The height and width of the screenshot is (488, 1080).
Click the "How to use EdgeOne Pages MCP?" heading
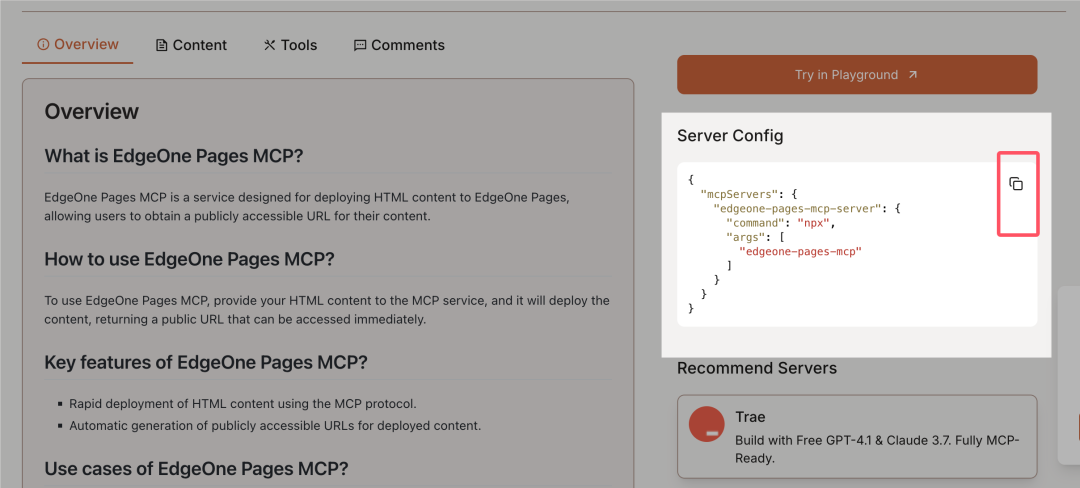pos(189,259)
